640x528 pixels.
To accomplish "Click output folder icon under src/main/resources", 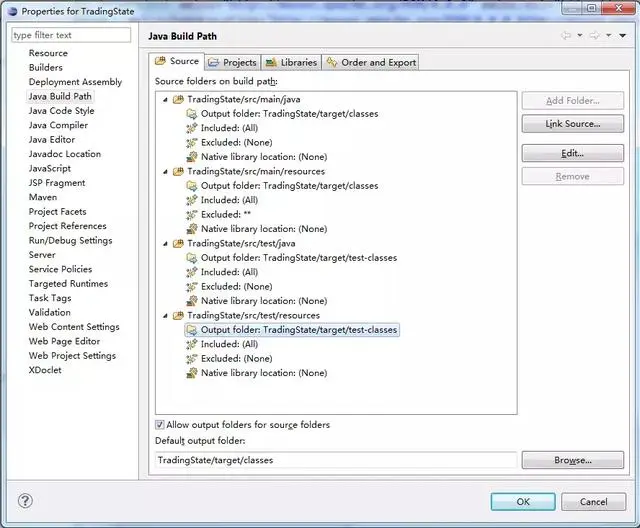I will click(x=192, y=186).
